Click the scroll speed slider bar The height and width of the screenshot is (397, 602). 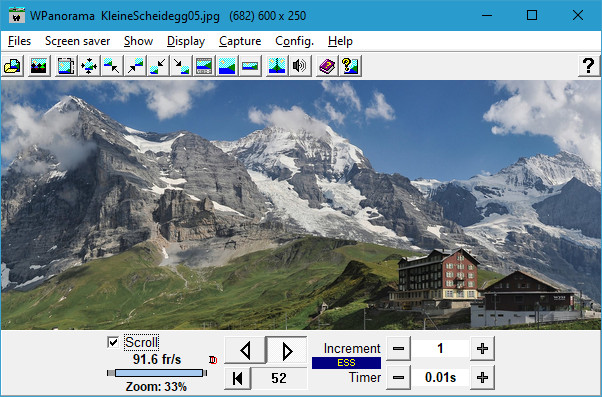[157, 373]
